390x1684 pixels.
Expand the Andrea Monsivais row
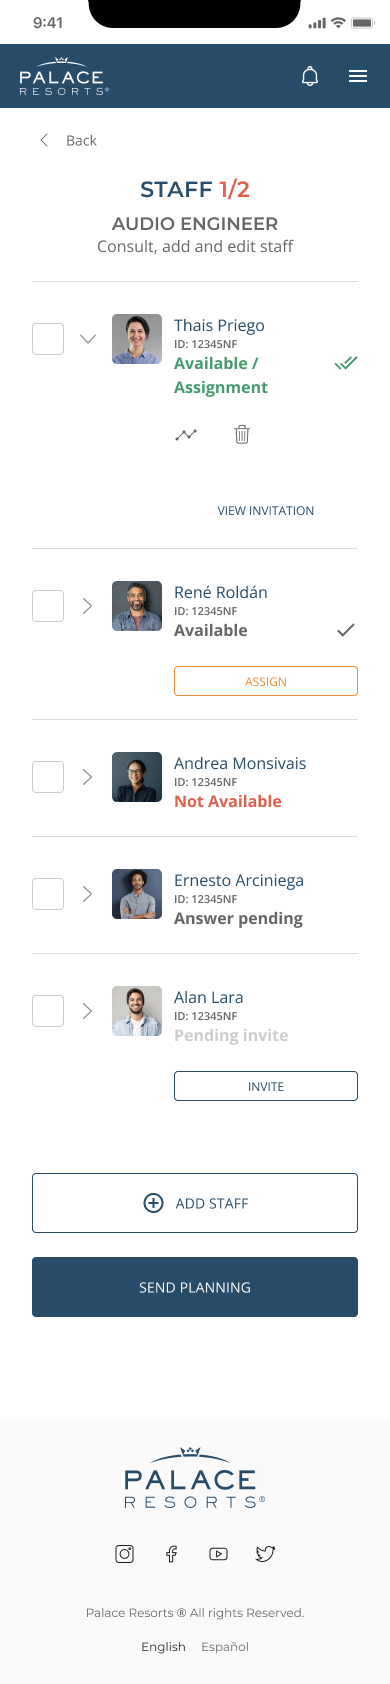pyautogui.click(x=87, y=777)
